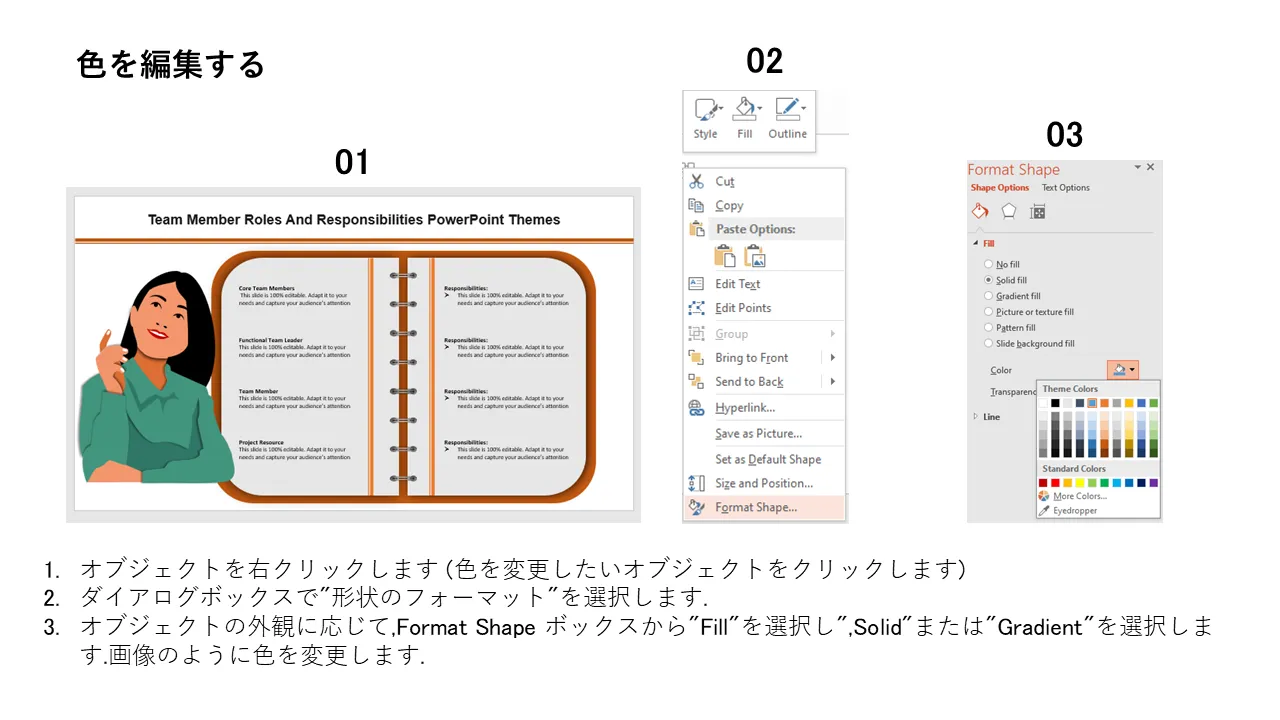Choose the Gradient fill radio option
Viewport: 1280px width, 720px height.
click(989, 296)
